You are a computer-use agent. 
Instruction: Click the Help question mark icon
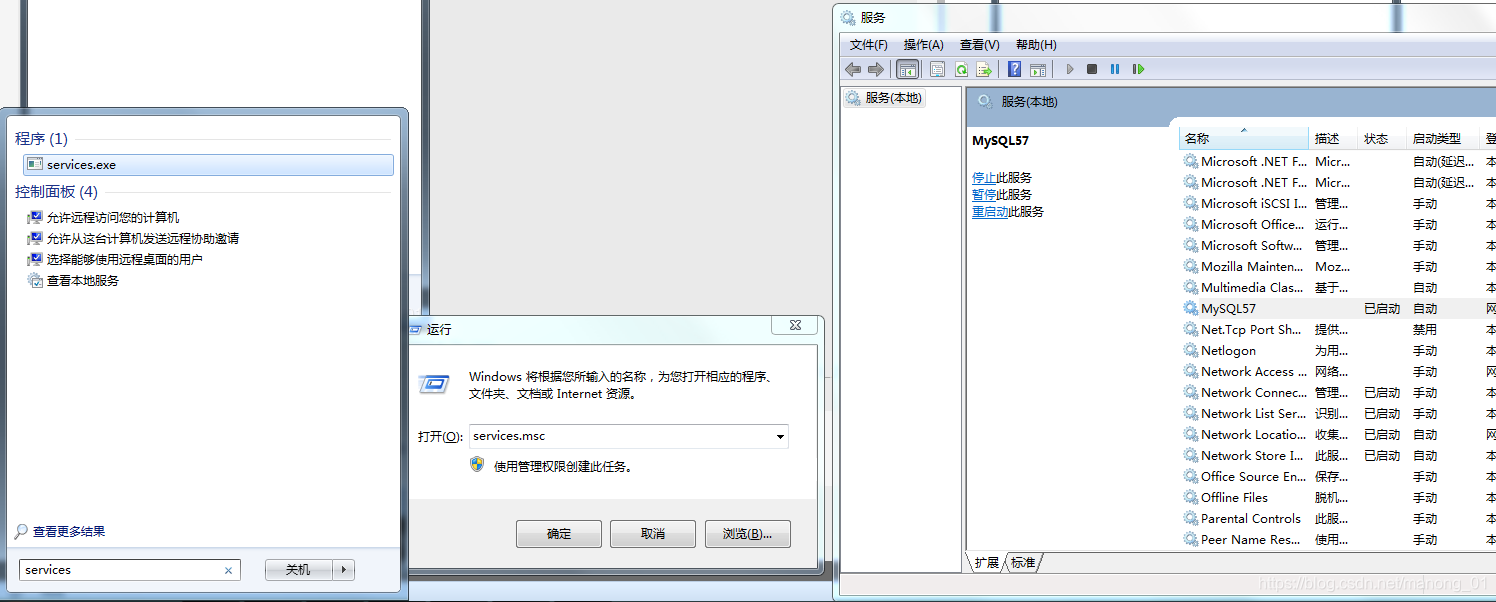pyautogui.click(x=1014, y=69)
